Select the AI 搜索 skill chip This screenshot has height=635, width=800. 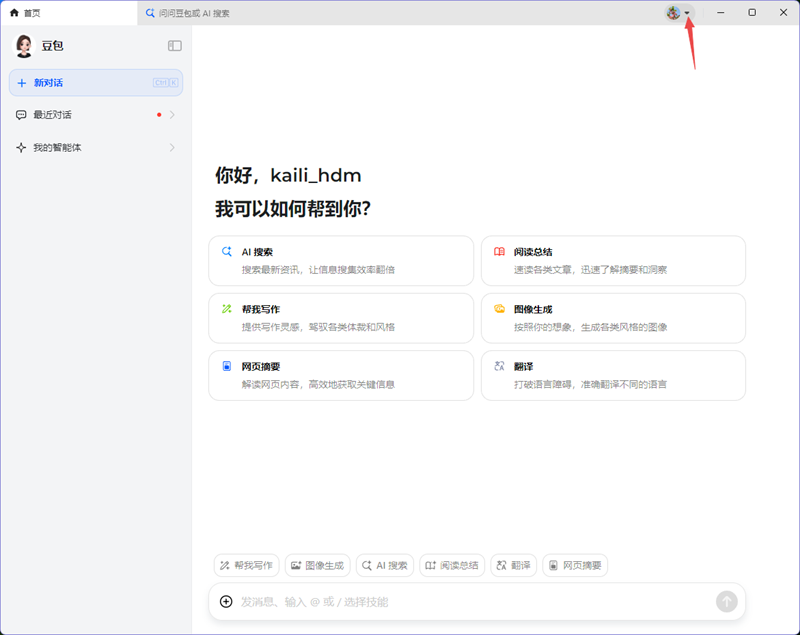coord(384,565)
